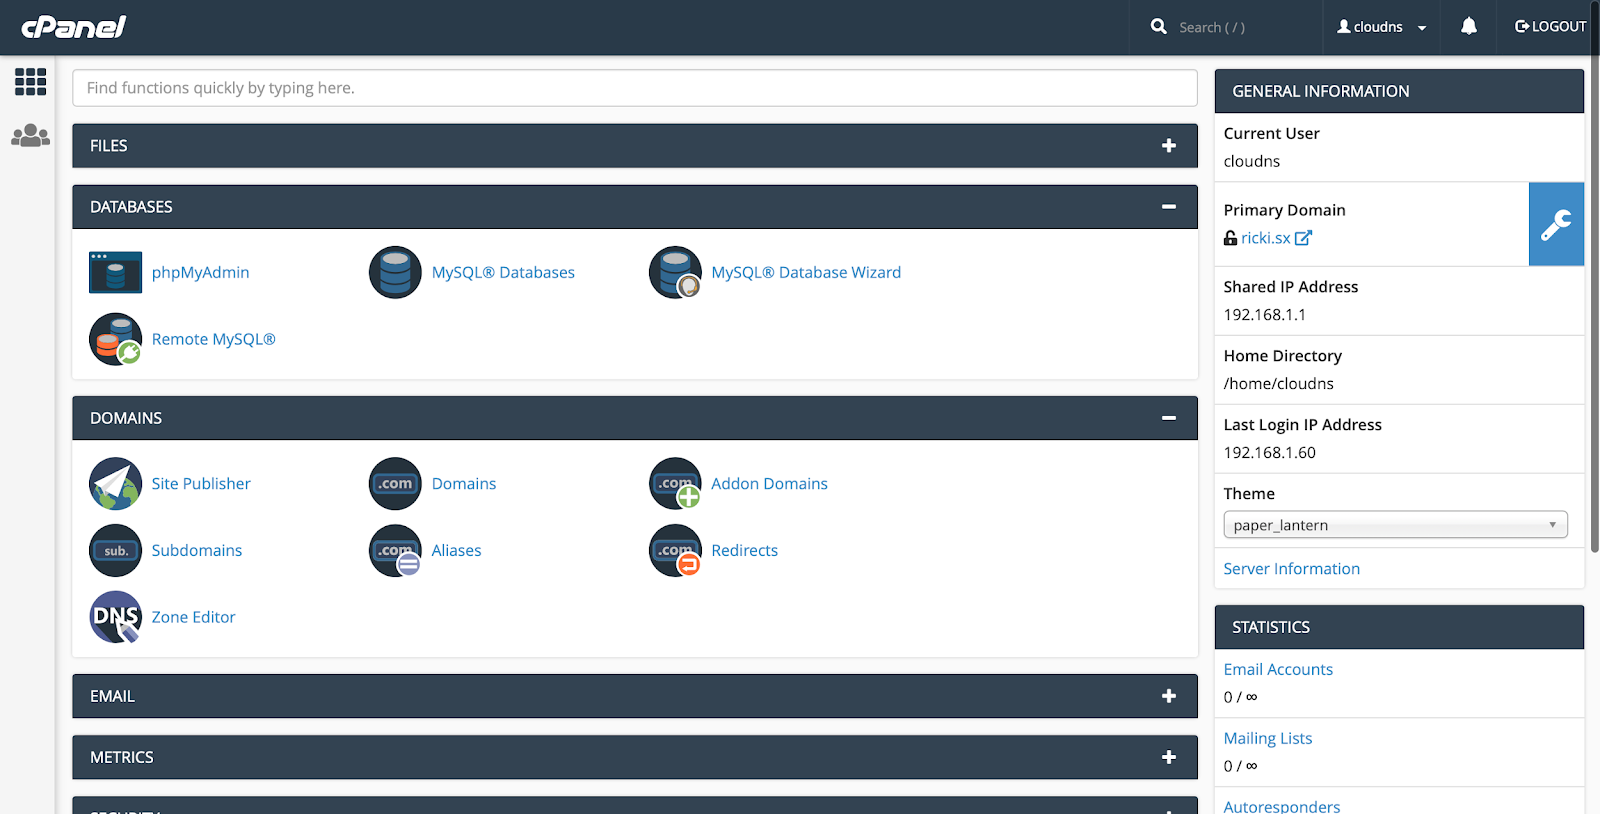Open the Server Information link

click(x=1291, y=569)
